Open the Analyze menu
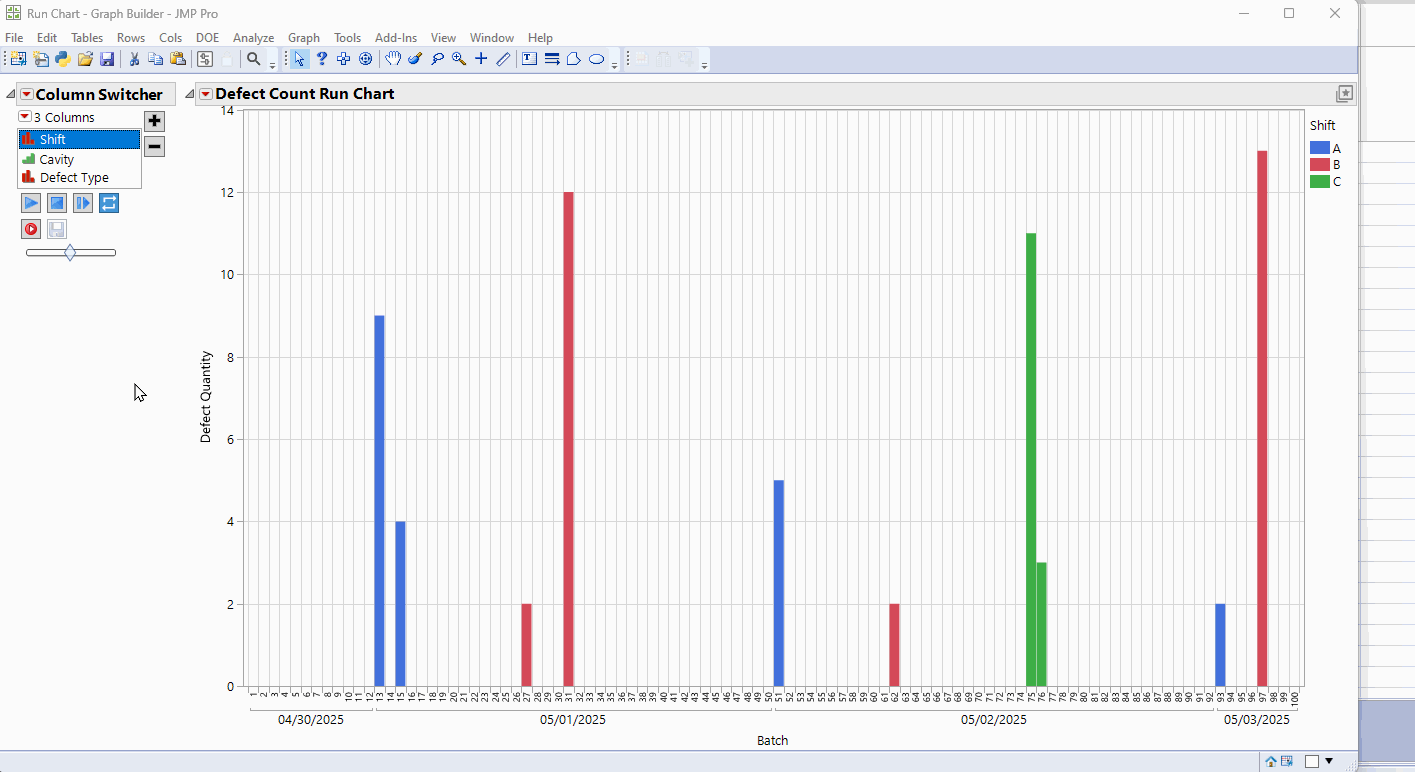The height and width of the screenshot is (772, 1415). coord(253,37)
